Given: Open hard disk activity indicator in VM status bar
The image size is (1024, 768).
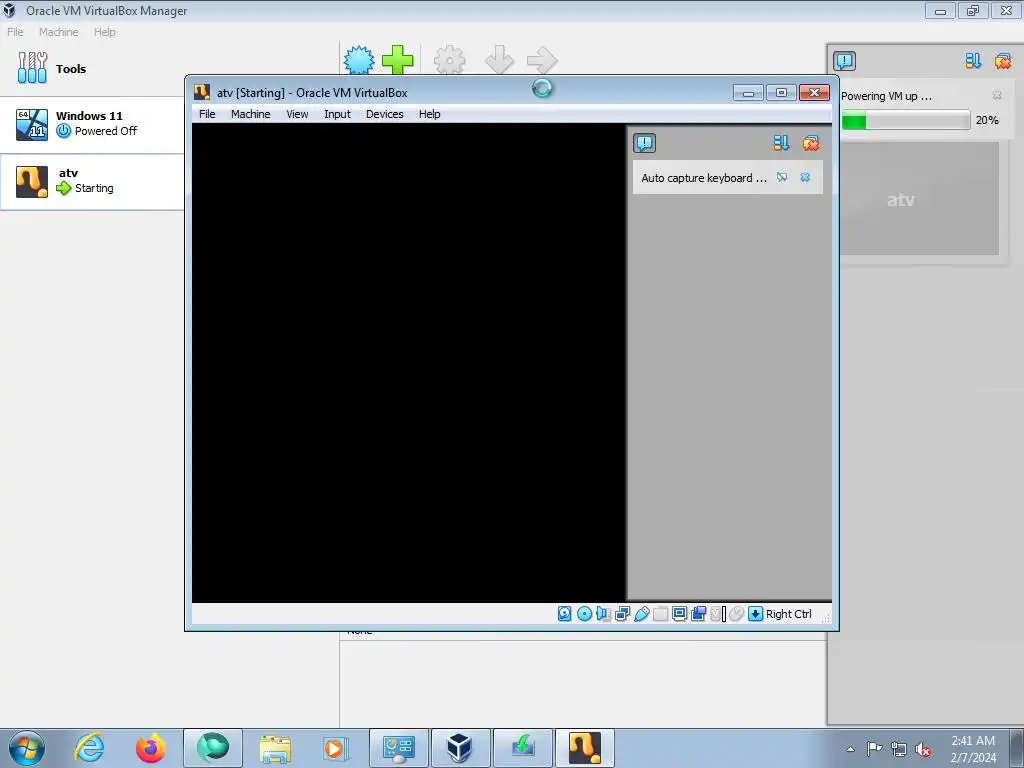Looking at the screenshot, I should (x=565, y=614).
